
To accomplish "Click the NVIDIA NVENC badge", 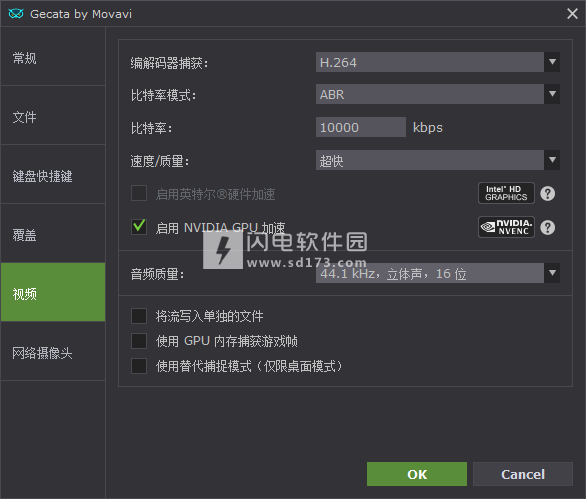I will click(x=506, y=227).
